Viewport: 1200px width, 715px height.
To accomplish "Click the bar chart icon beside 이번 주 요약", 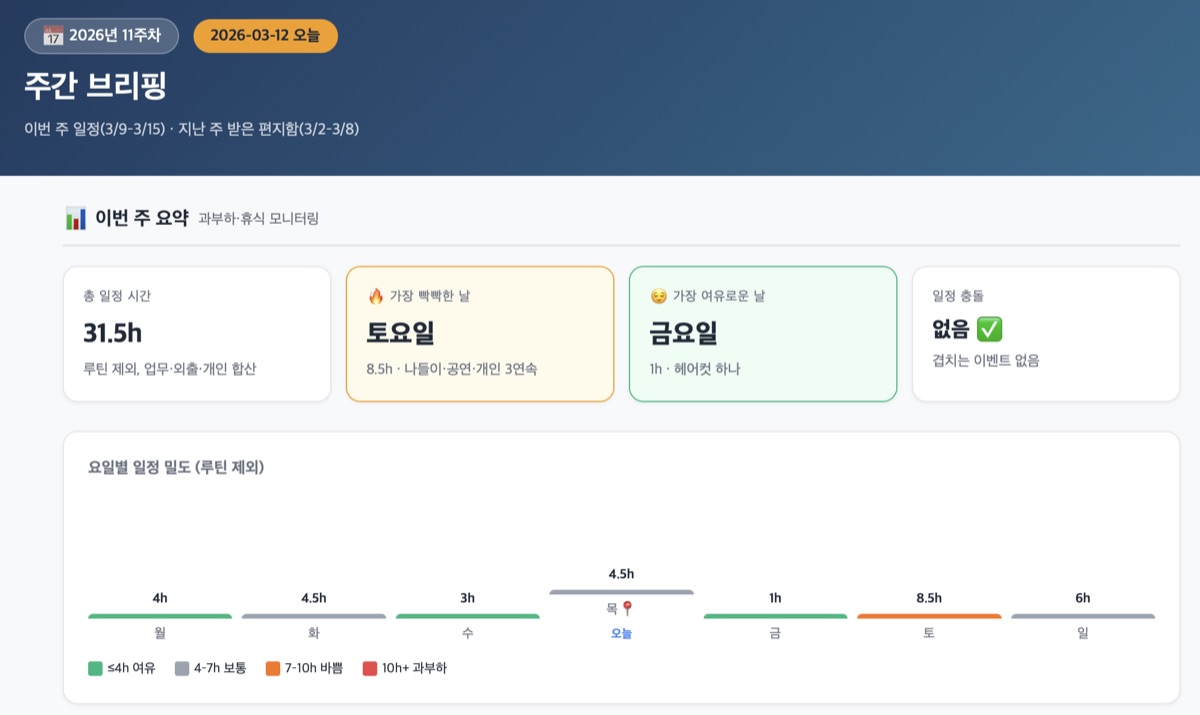I will (75, 218).
